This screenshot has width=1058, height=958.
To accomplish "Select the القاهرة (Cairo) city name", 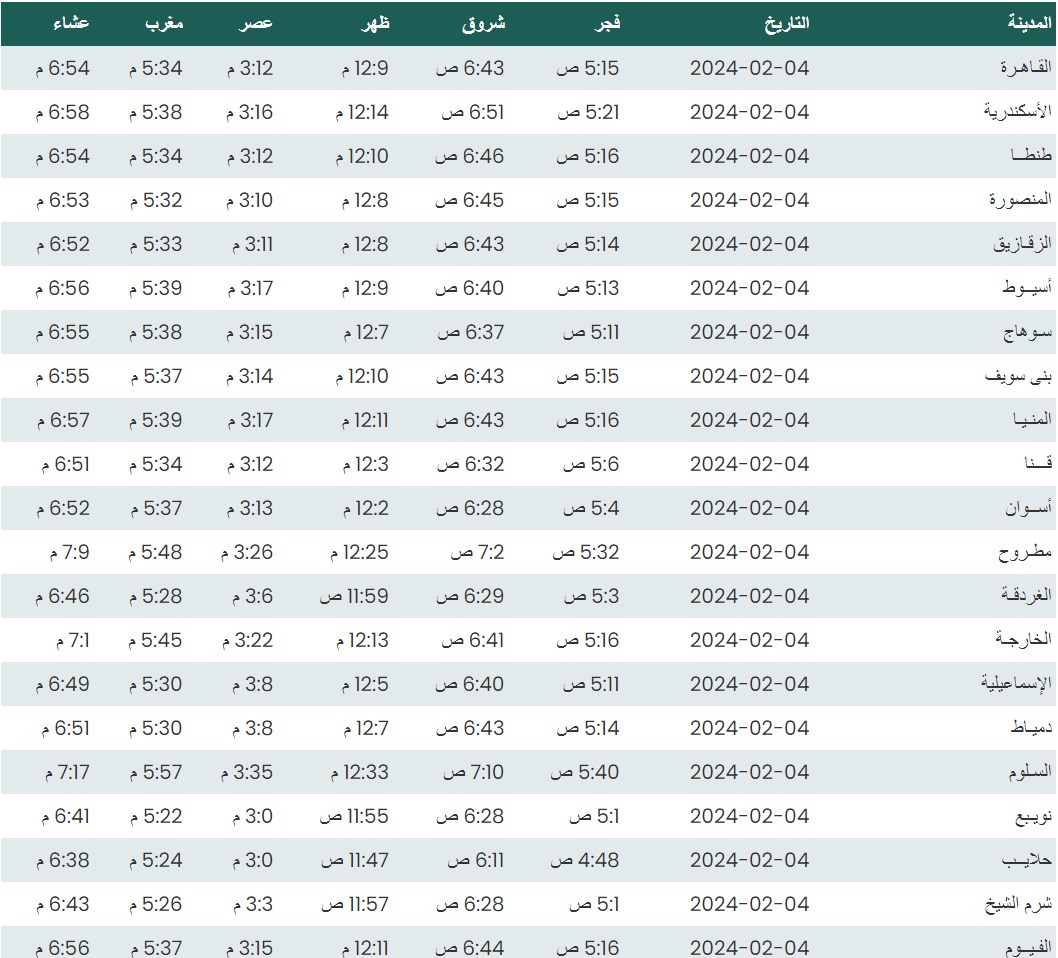I will tap(1026, 68).
